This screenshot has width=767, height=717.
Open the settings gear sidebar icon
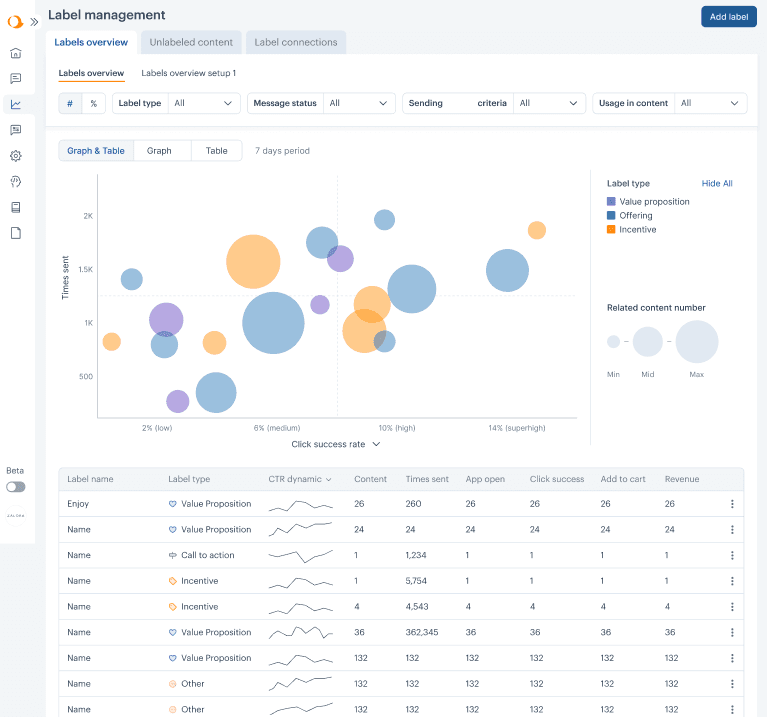tap(16, 156)
